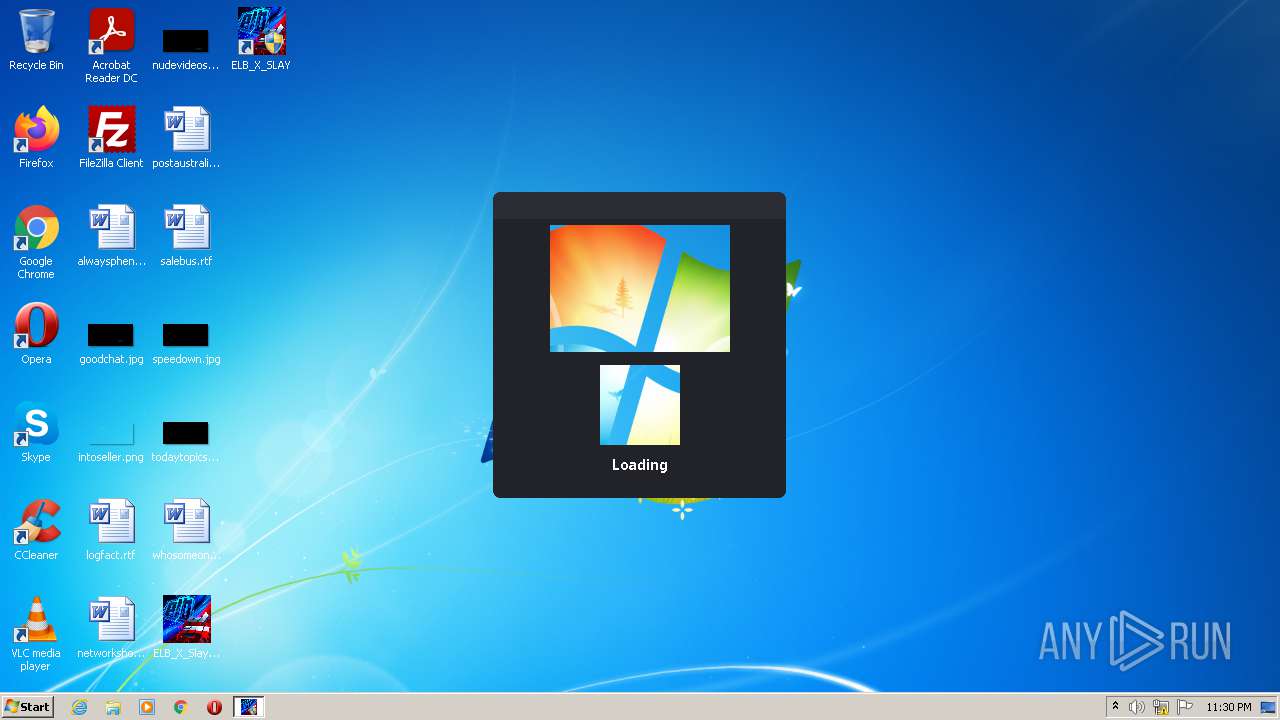Click the small square image above Loading

tap(640, 405)
